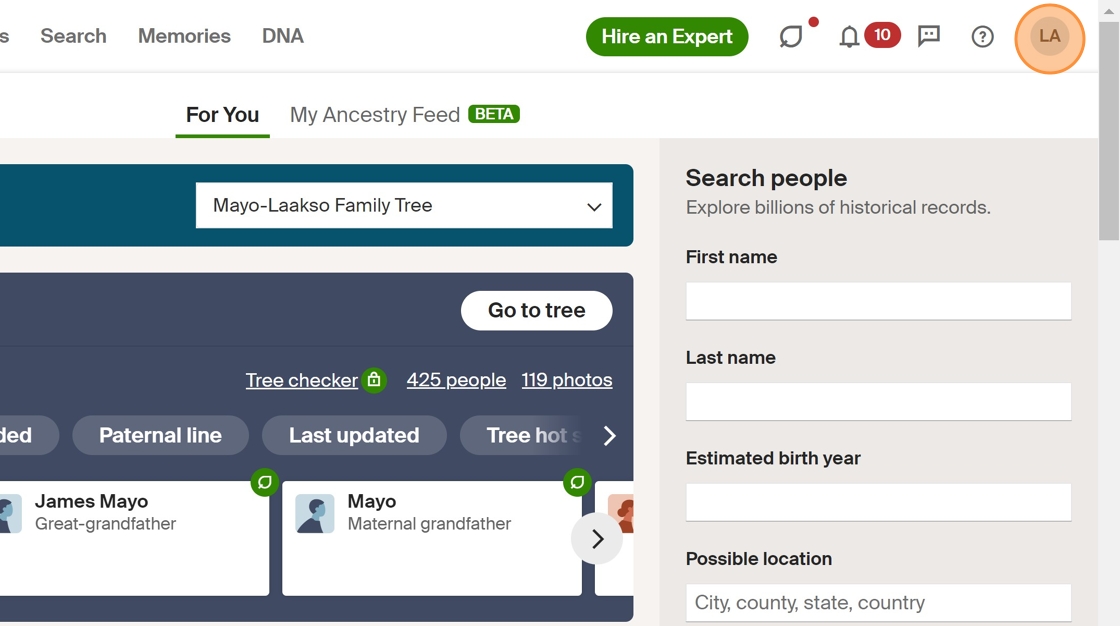The image size is (1120, 626).
Task: Show next people cards with round arrow
Action: [x=597, y=539]
